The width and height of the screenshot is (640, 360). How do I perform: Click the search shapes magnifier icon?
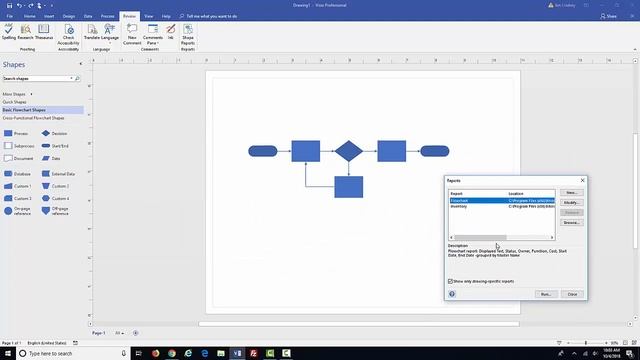click(77, 78)
